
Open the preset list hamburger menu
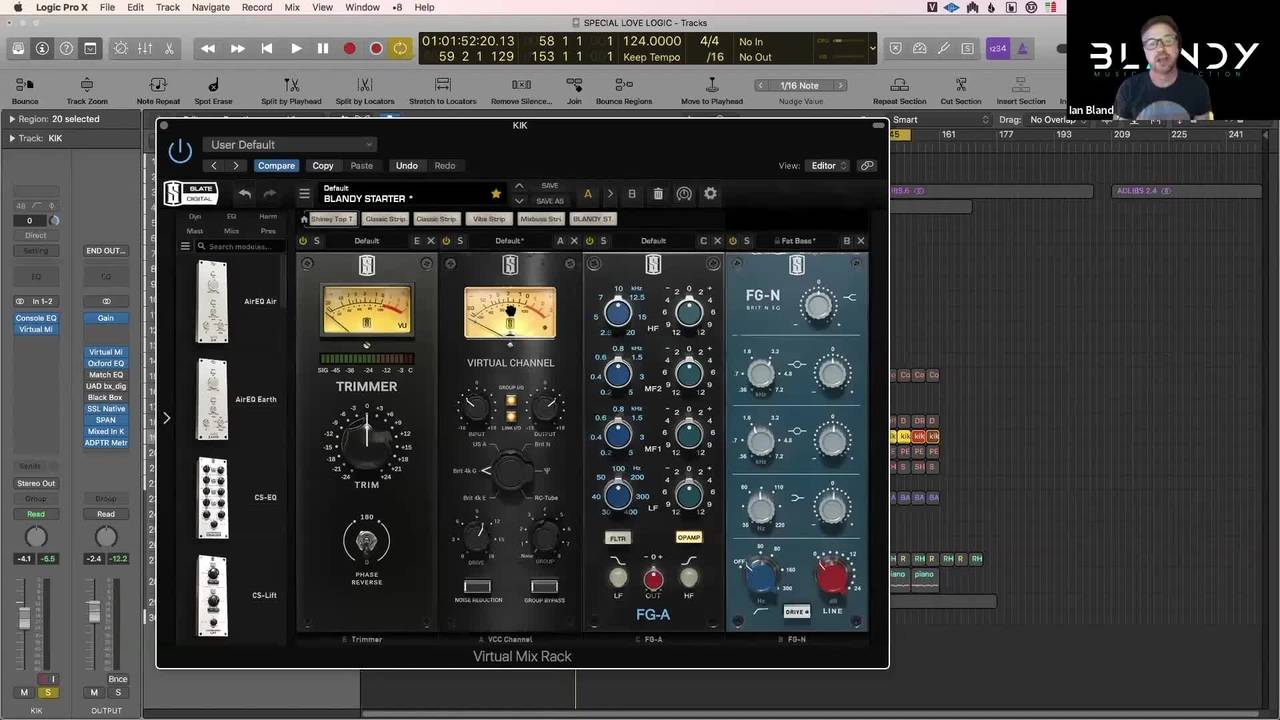[305, 194]
